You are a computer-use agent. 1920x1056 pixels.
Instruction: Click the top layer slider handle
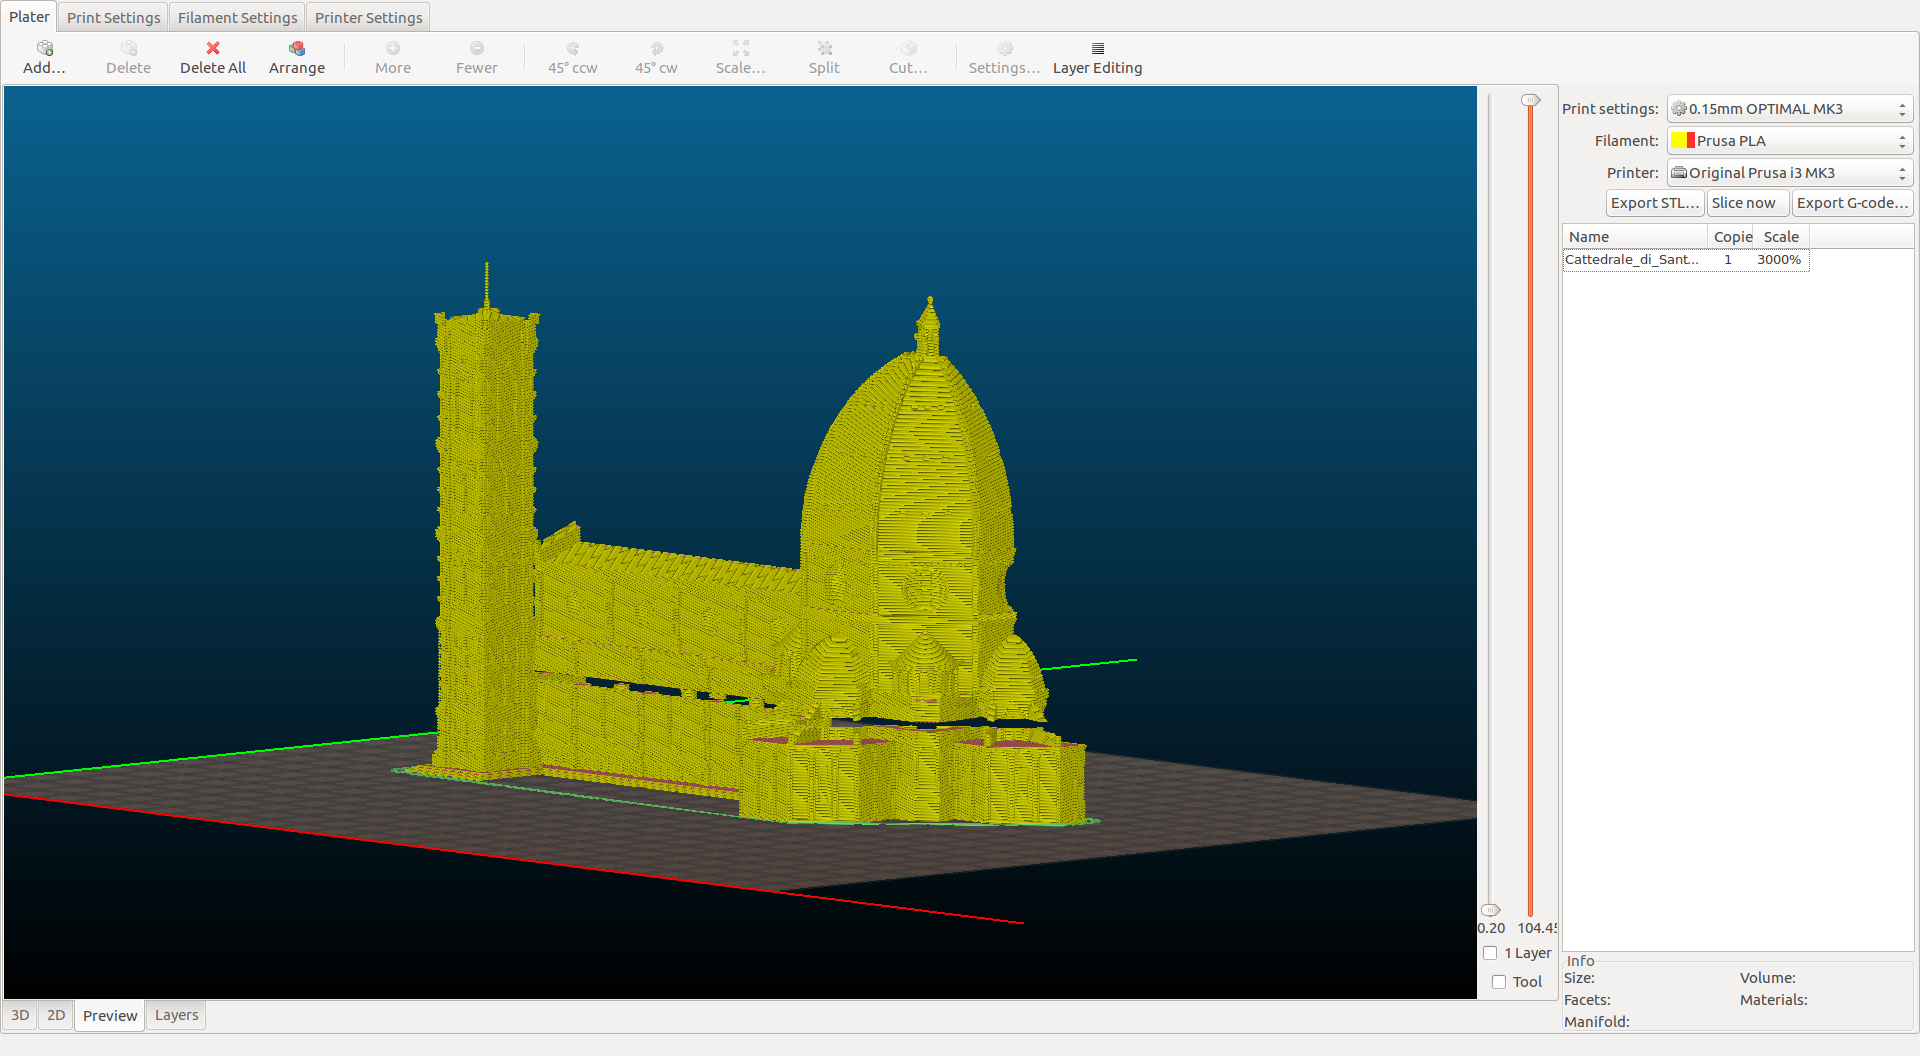(x=1530, y=100)
